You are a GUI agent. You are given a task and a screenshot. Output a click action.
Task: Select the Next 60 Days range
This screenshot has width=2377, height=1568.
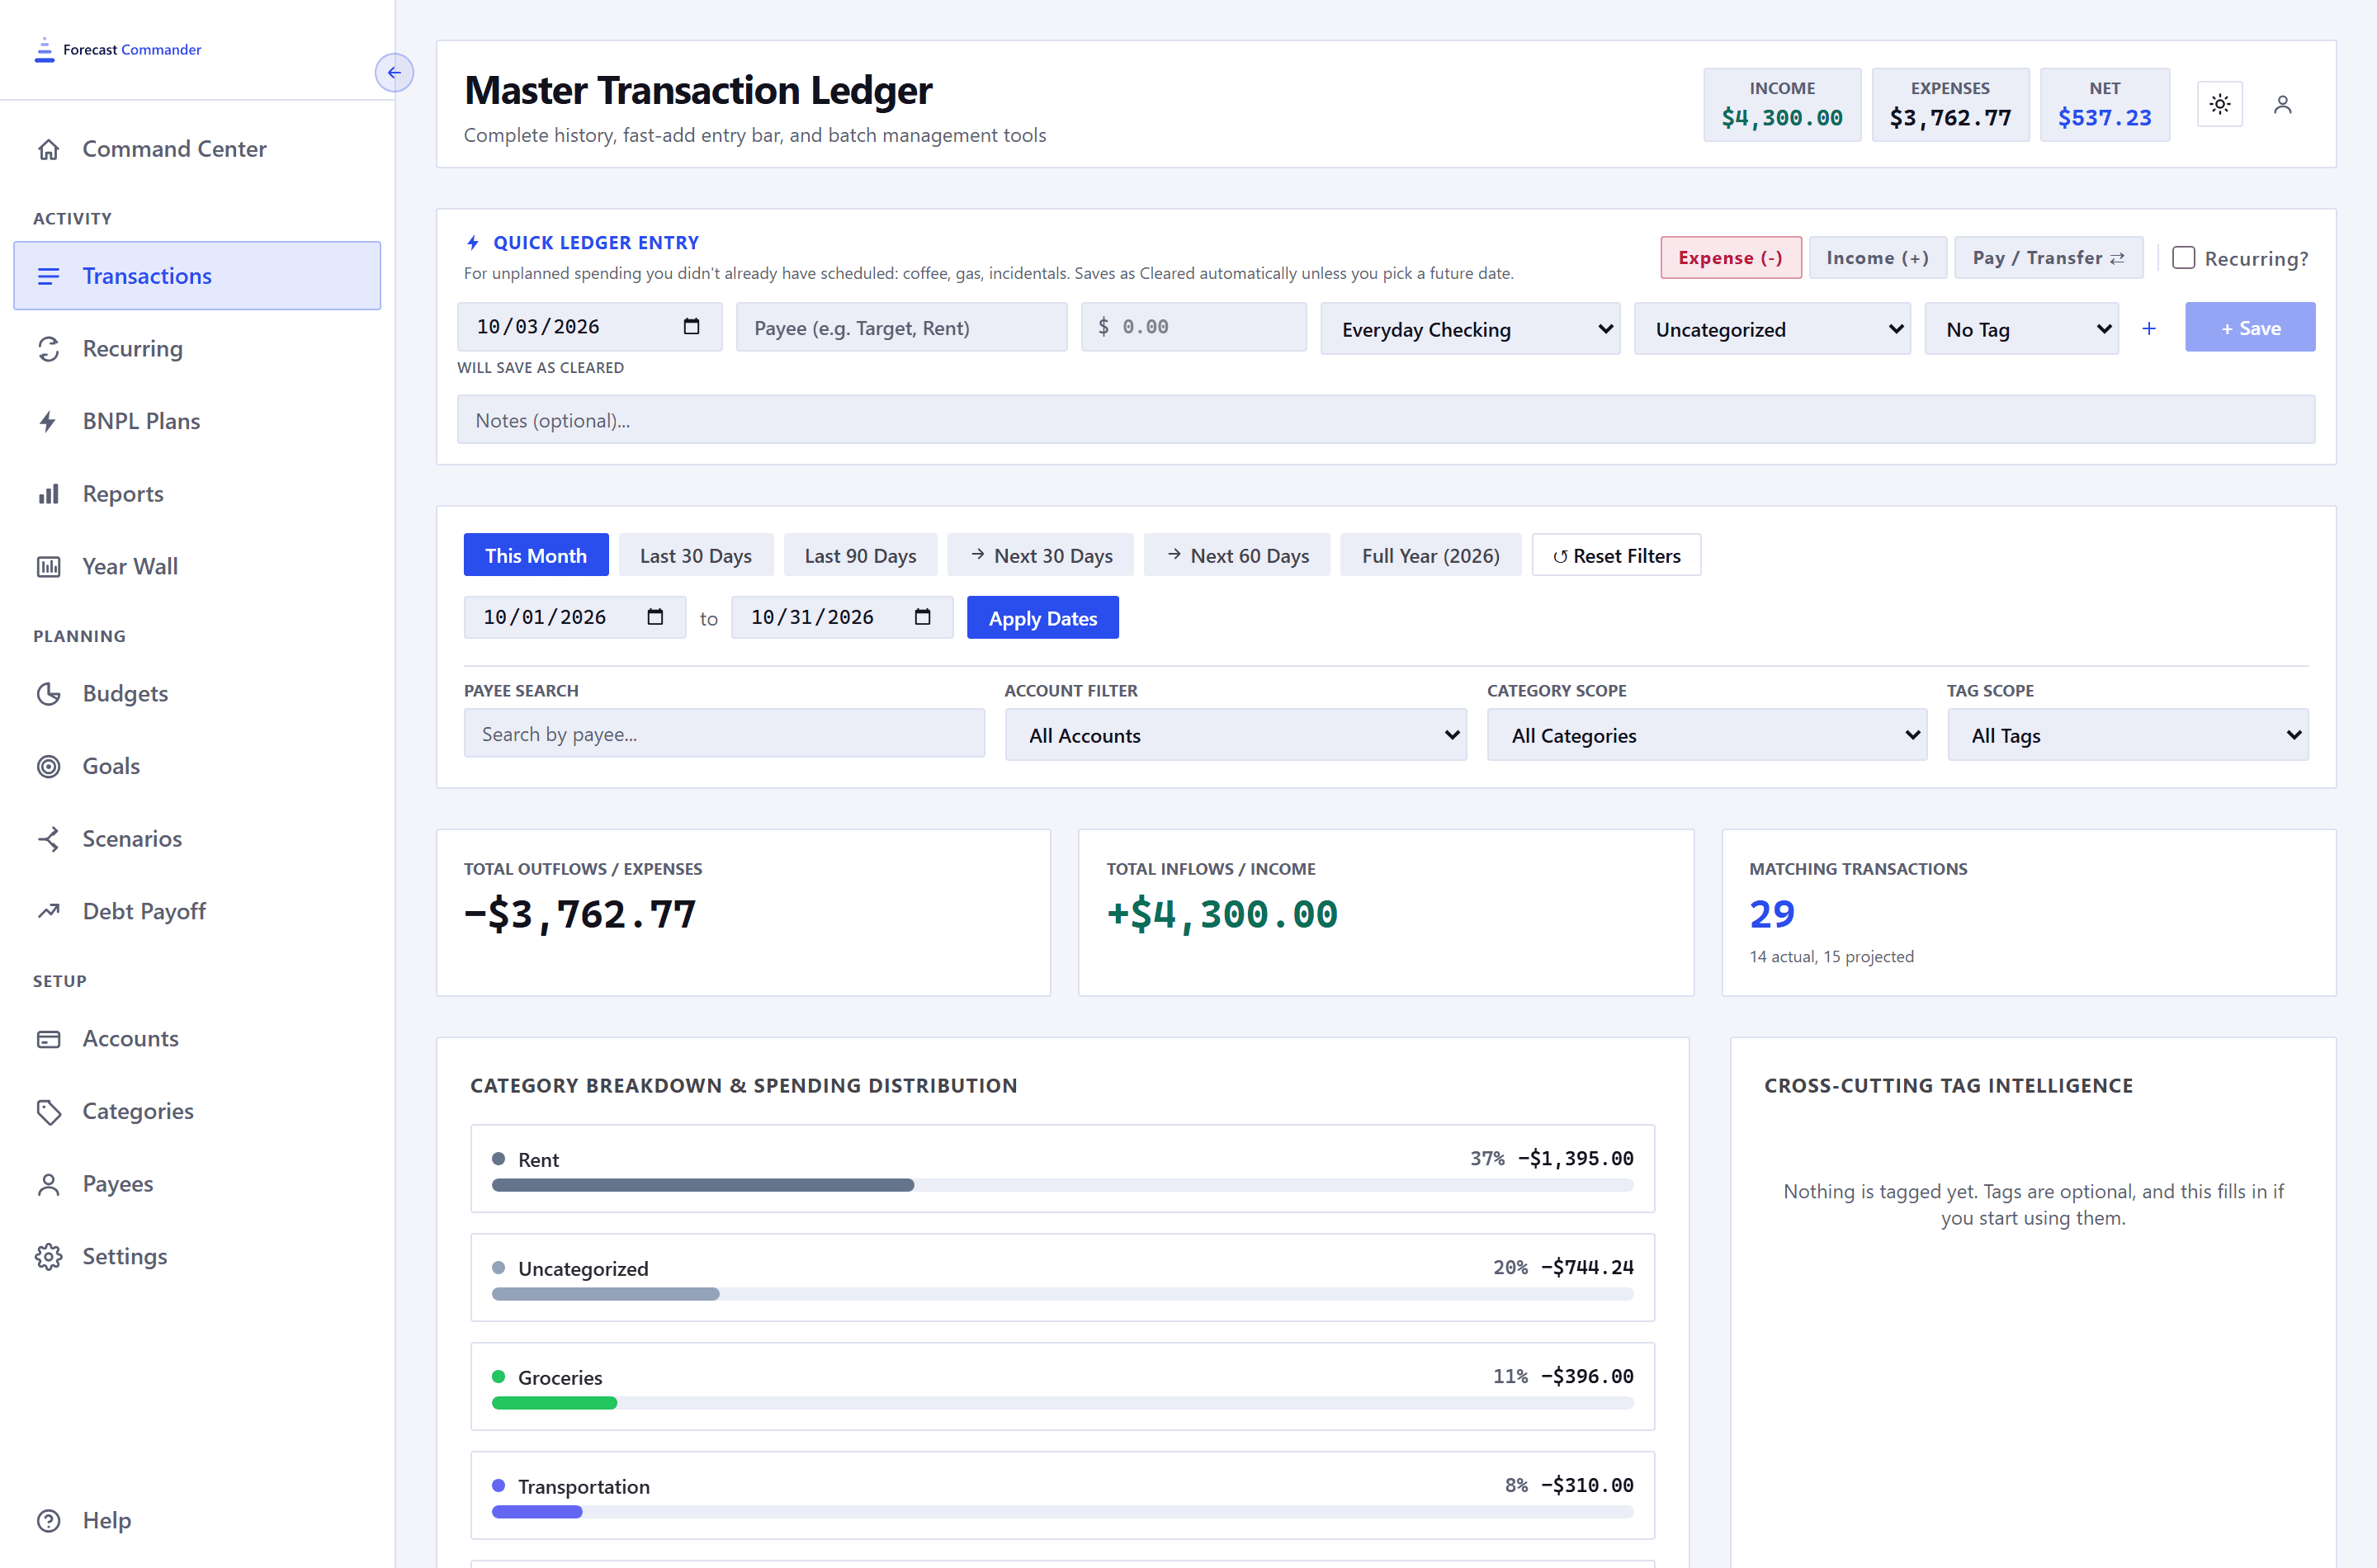tap(1236, 555)
